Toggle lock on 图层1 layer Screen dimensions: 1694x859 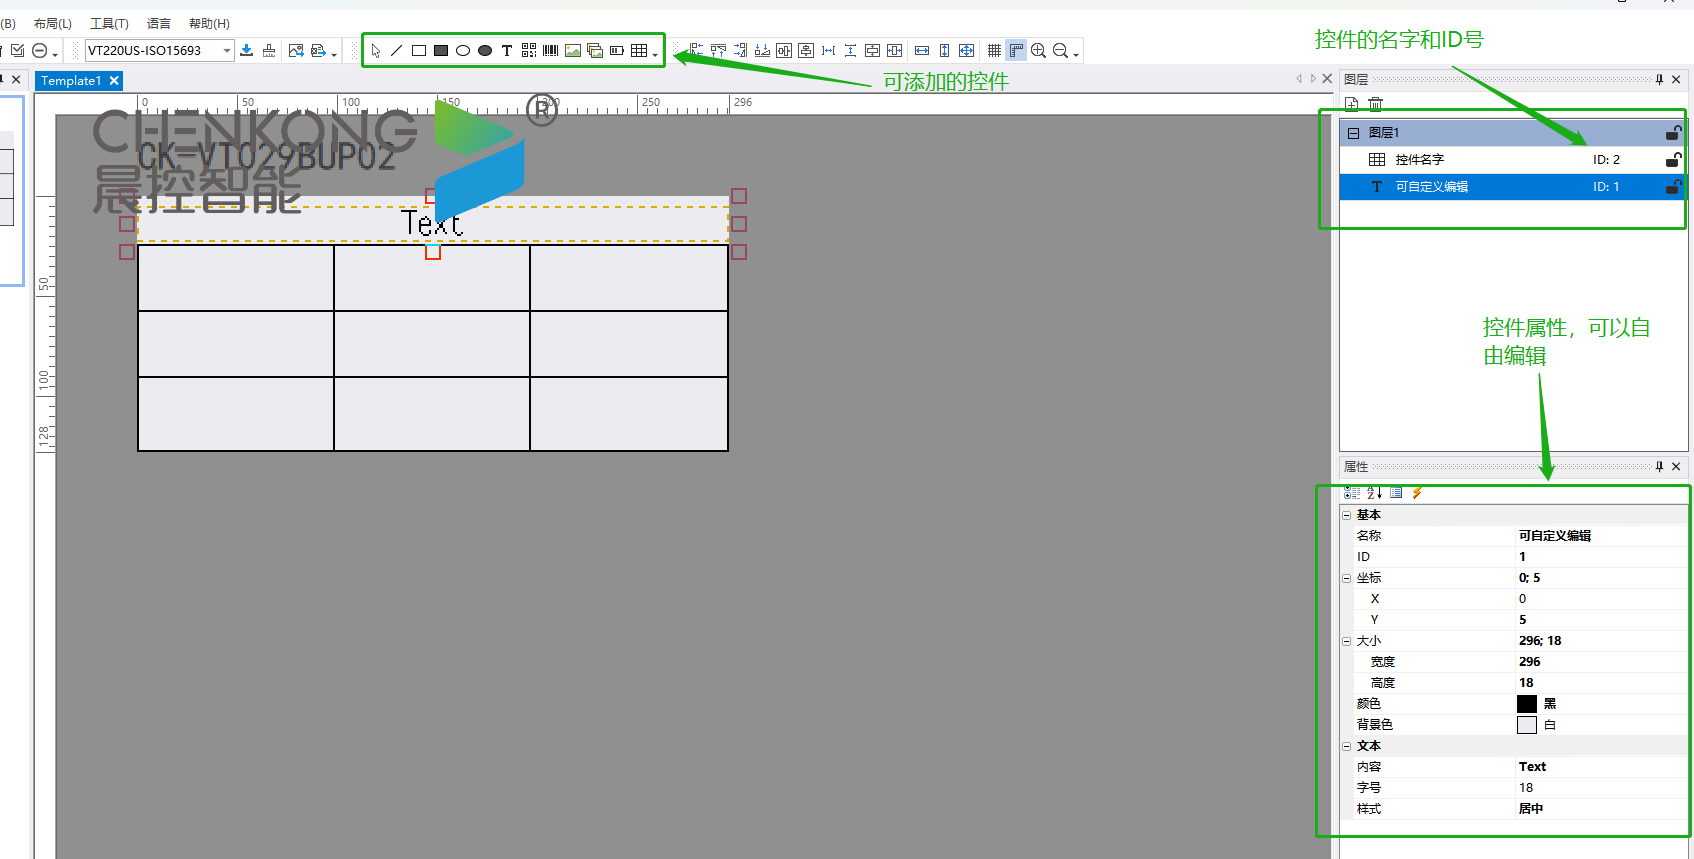[x=1673, y=133]
